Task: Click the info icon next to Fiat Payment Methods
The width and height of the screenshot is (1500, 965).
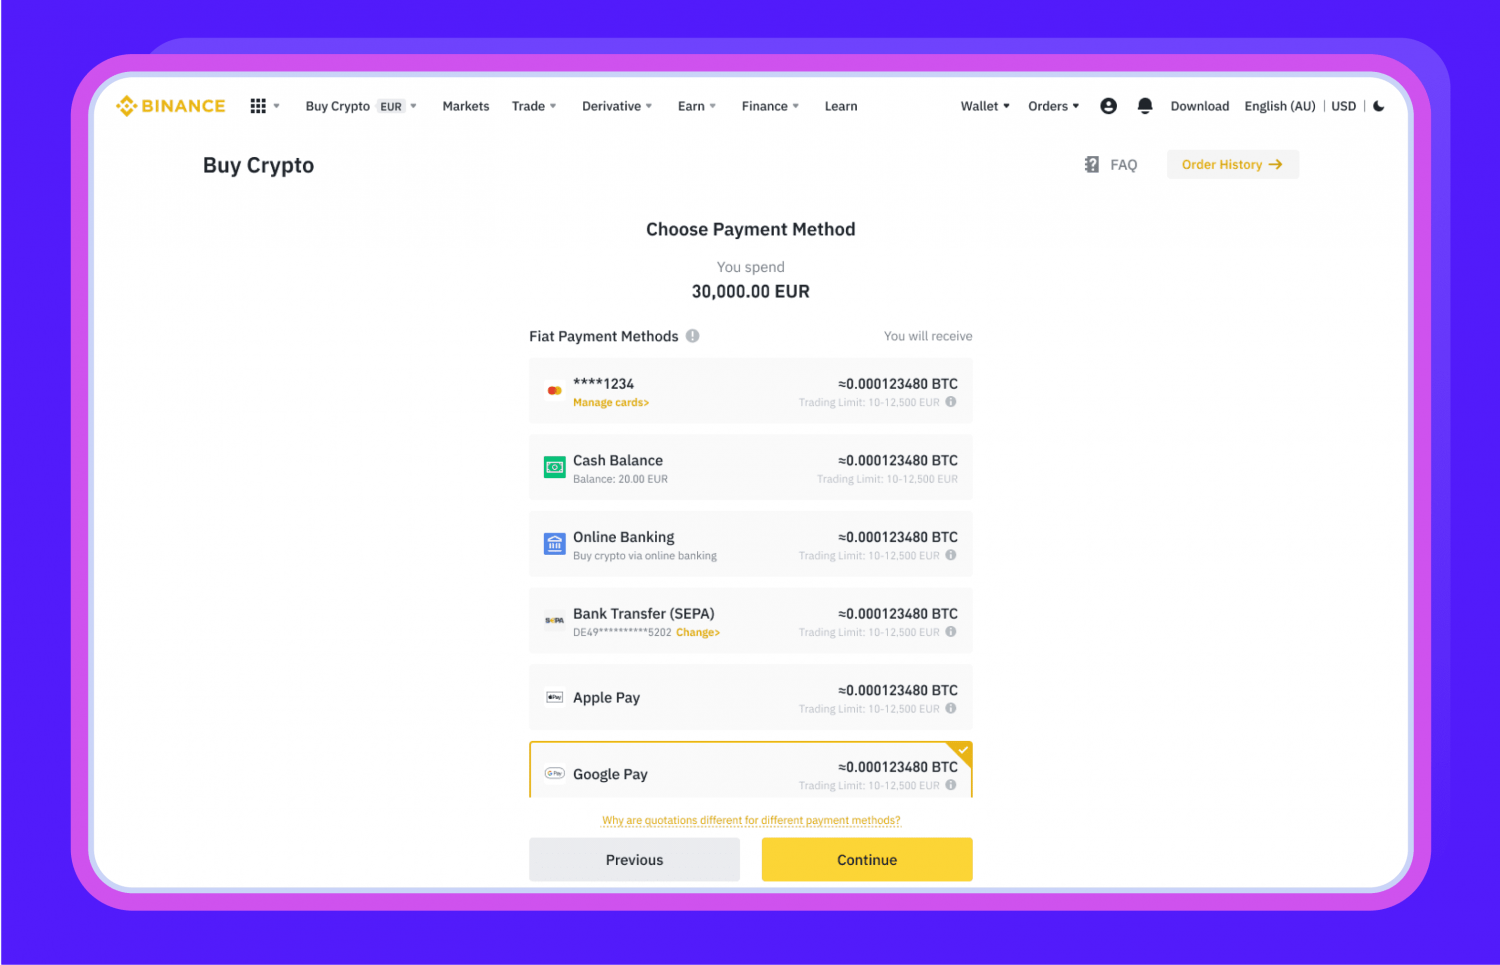Action: tap(692, 336)
